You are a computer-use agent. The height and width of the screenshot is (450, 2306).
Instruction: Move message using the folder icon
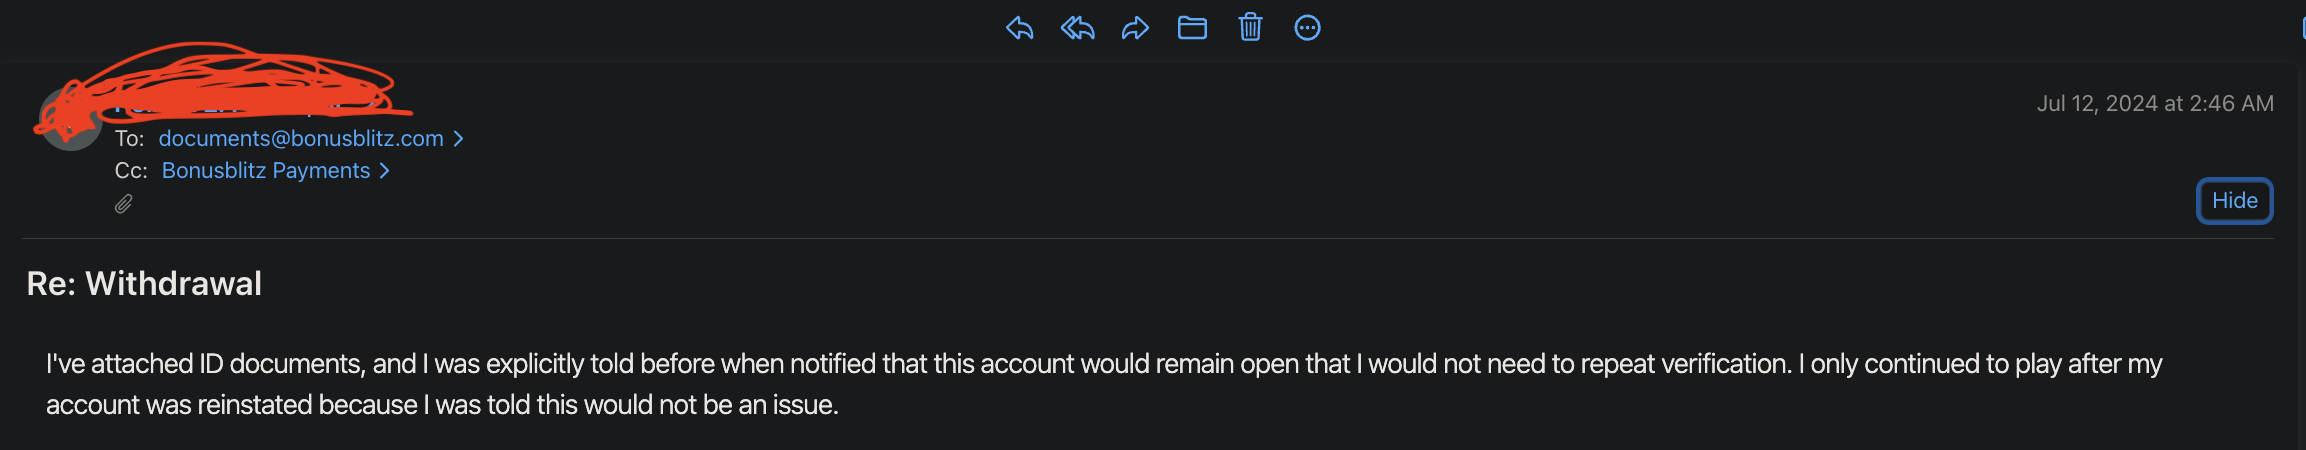point(1192,28)
